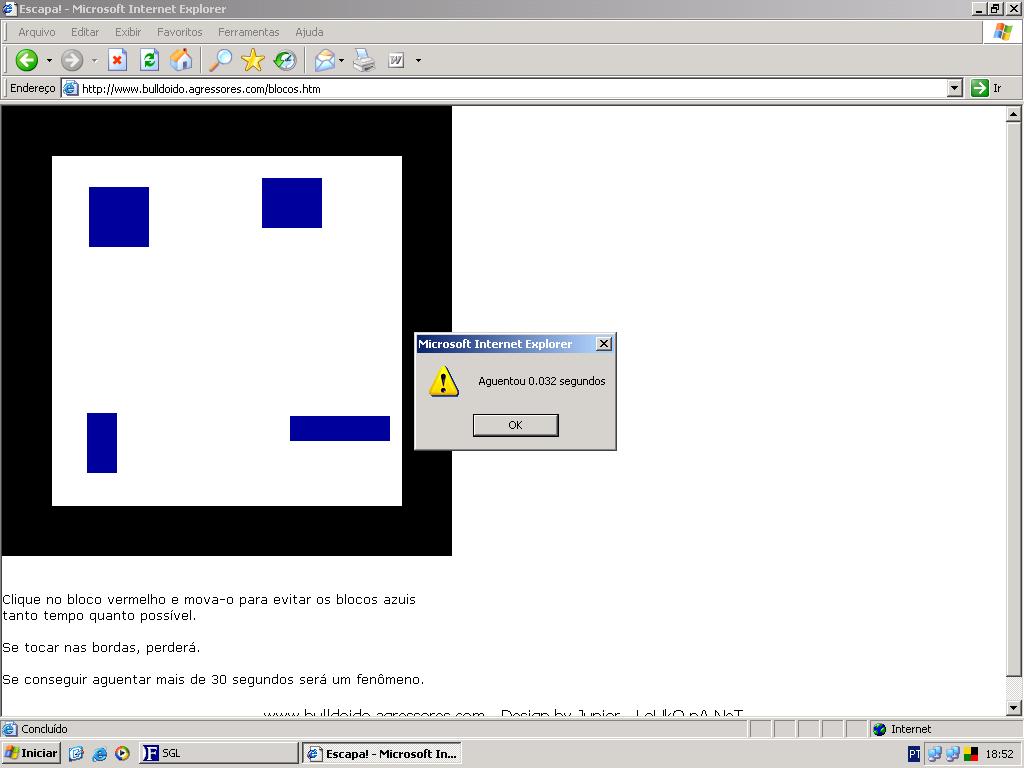
Task: Close the Microsoft Internet Explorer alert dialog
Action: coord(604,344)
